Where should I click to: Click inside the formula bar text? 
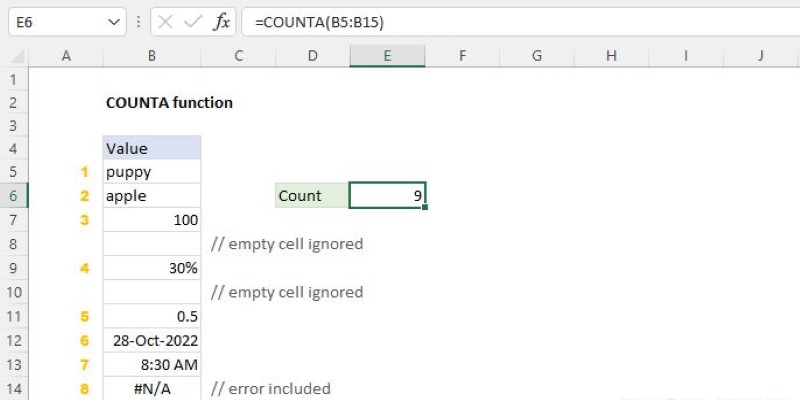point(520,22)
